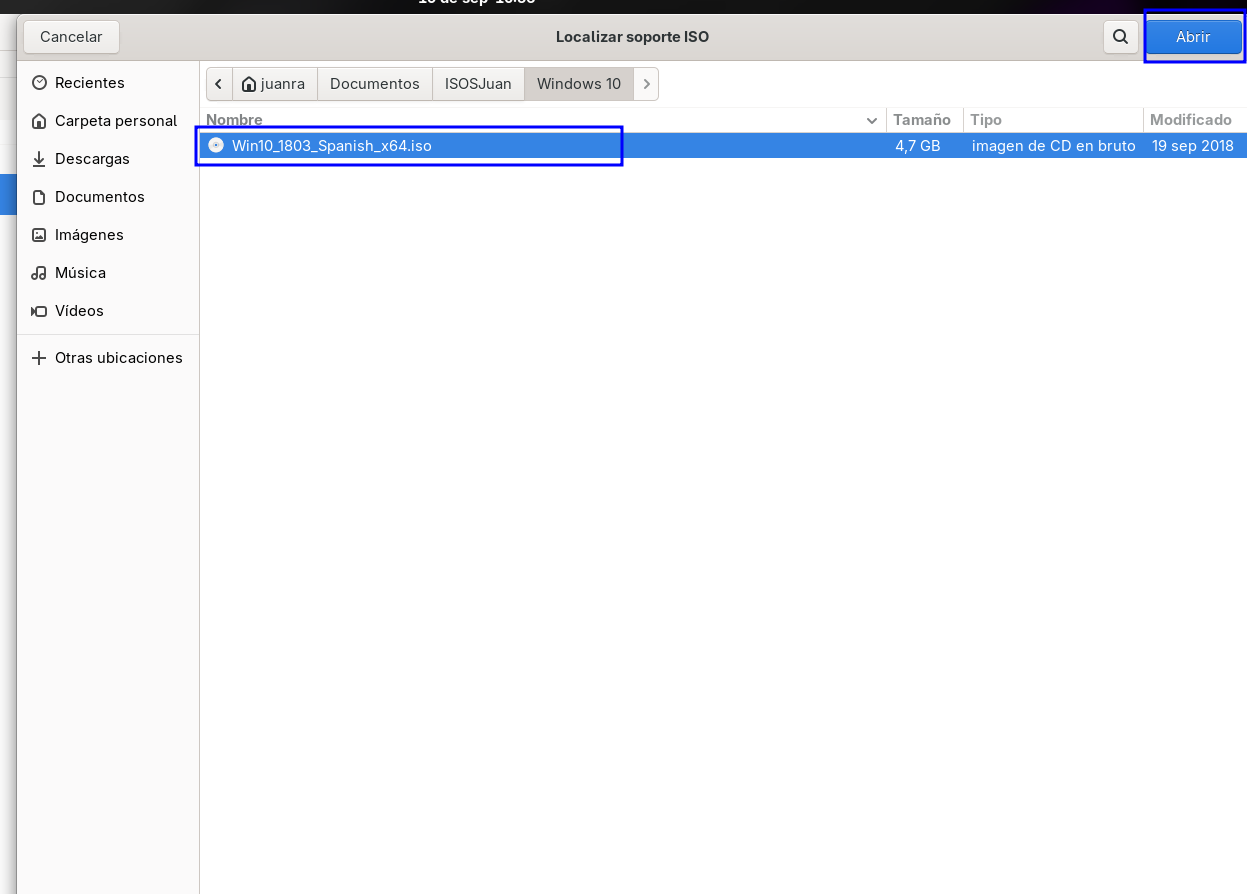Click the path bar forward arrow
This screenshot has width=1247, height=894.
(647, 84)
